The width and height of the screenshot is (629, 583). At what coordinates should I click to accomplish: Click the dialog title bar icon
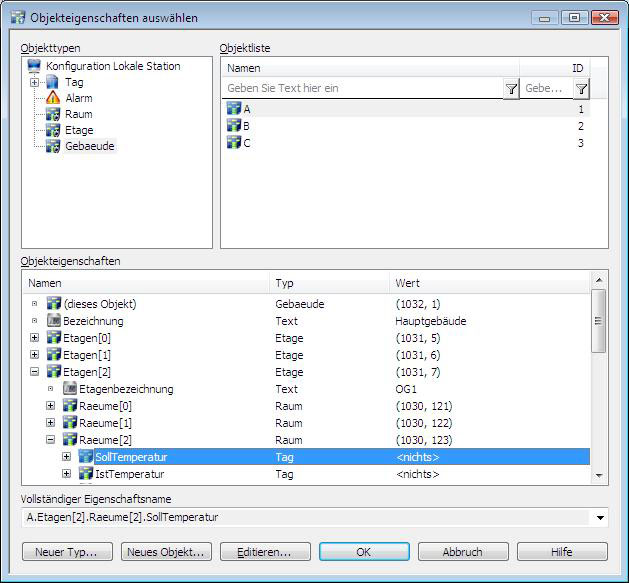tap(18, 18)
